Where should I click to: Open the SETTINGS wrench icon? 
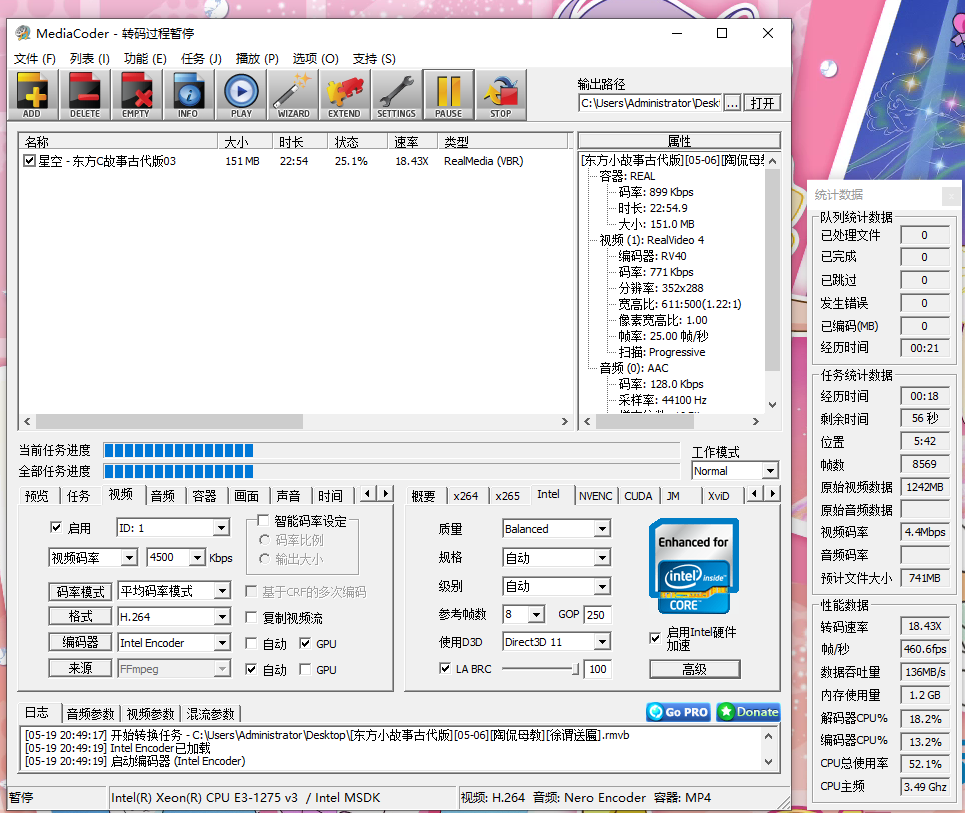[x=396, y=95]
